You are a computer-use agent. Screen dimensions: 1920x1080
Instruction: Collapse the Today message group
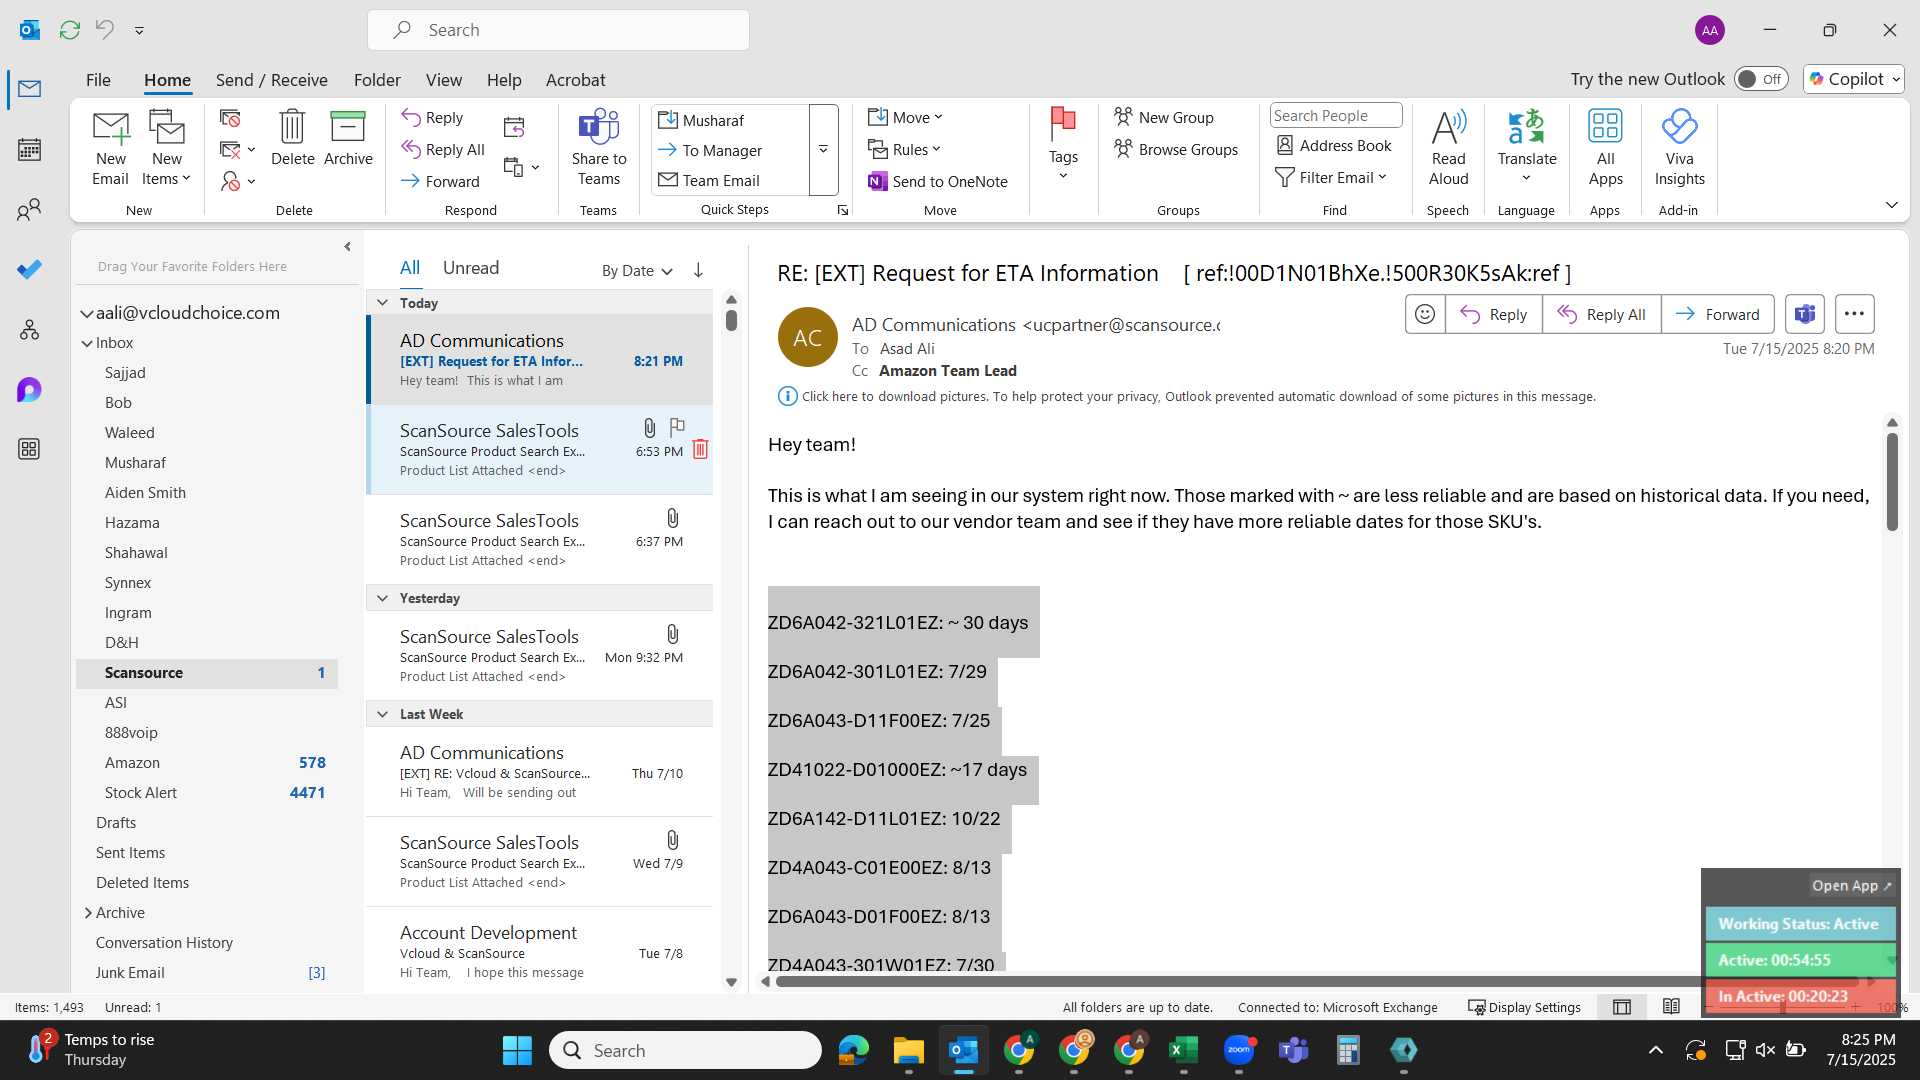point(382,302)
